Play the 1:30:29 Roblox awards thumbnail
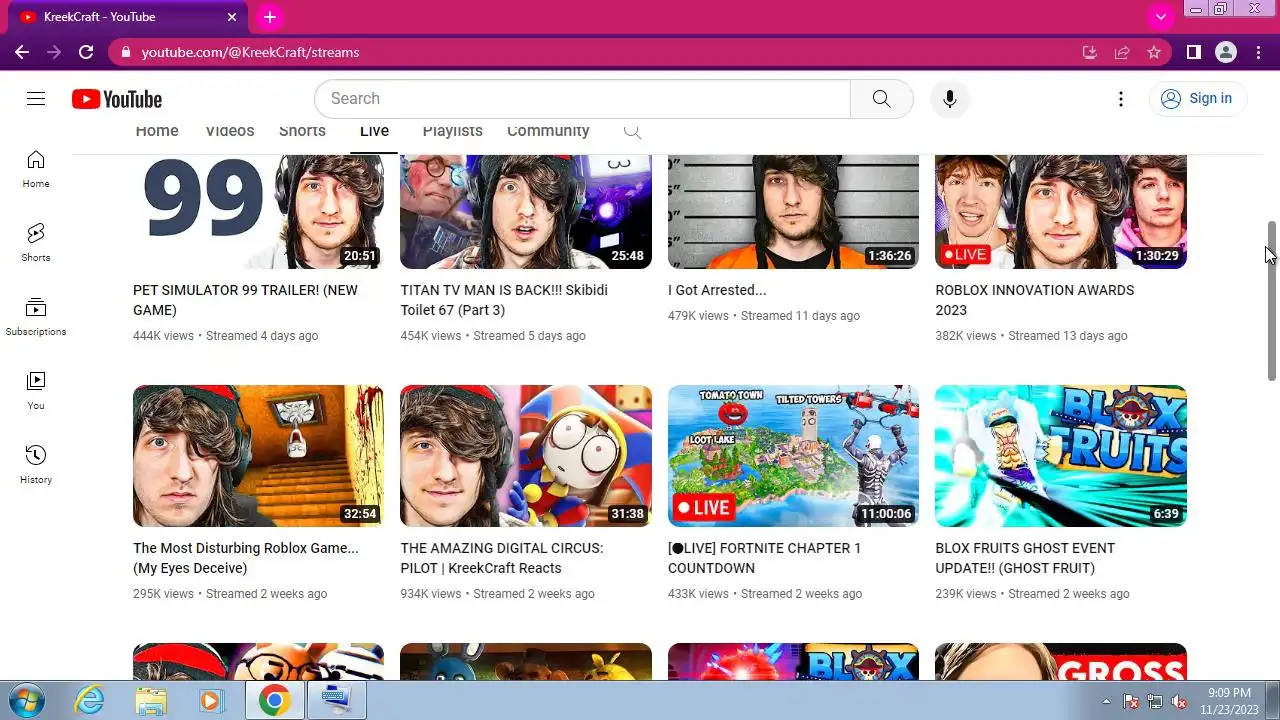Screen dimensions: 1280x720 (x=1061, y=212)
